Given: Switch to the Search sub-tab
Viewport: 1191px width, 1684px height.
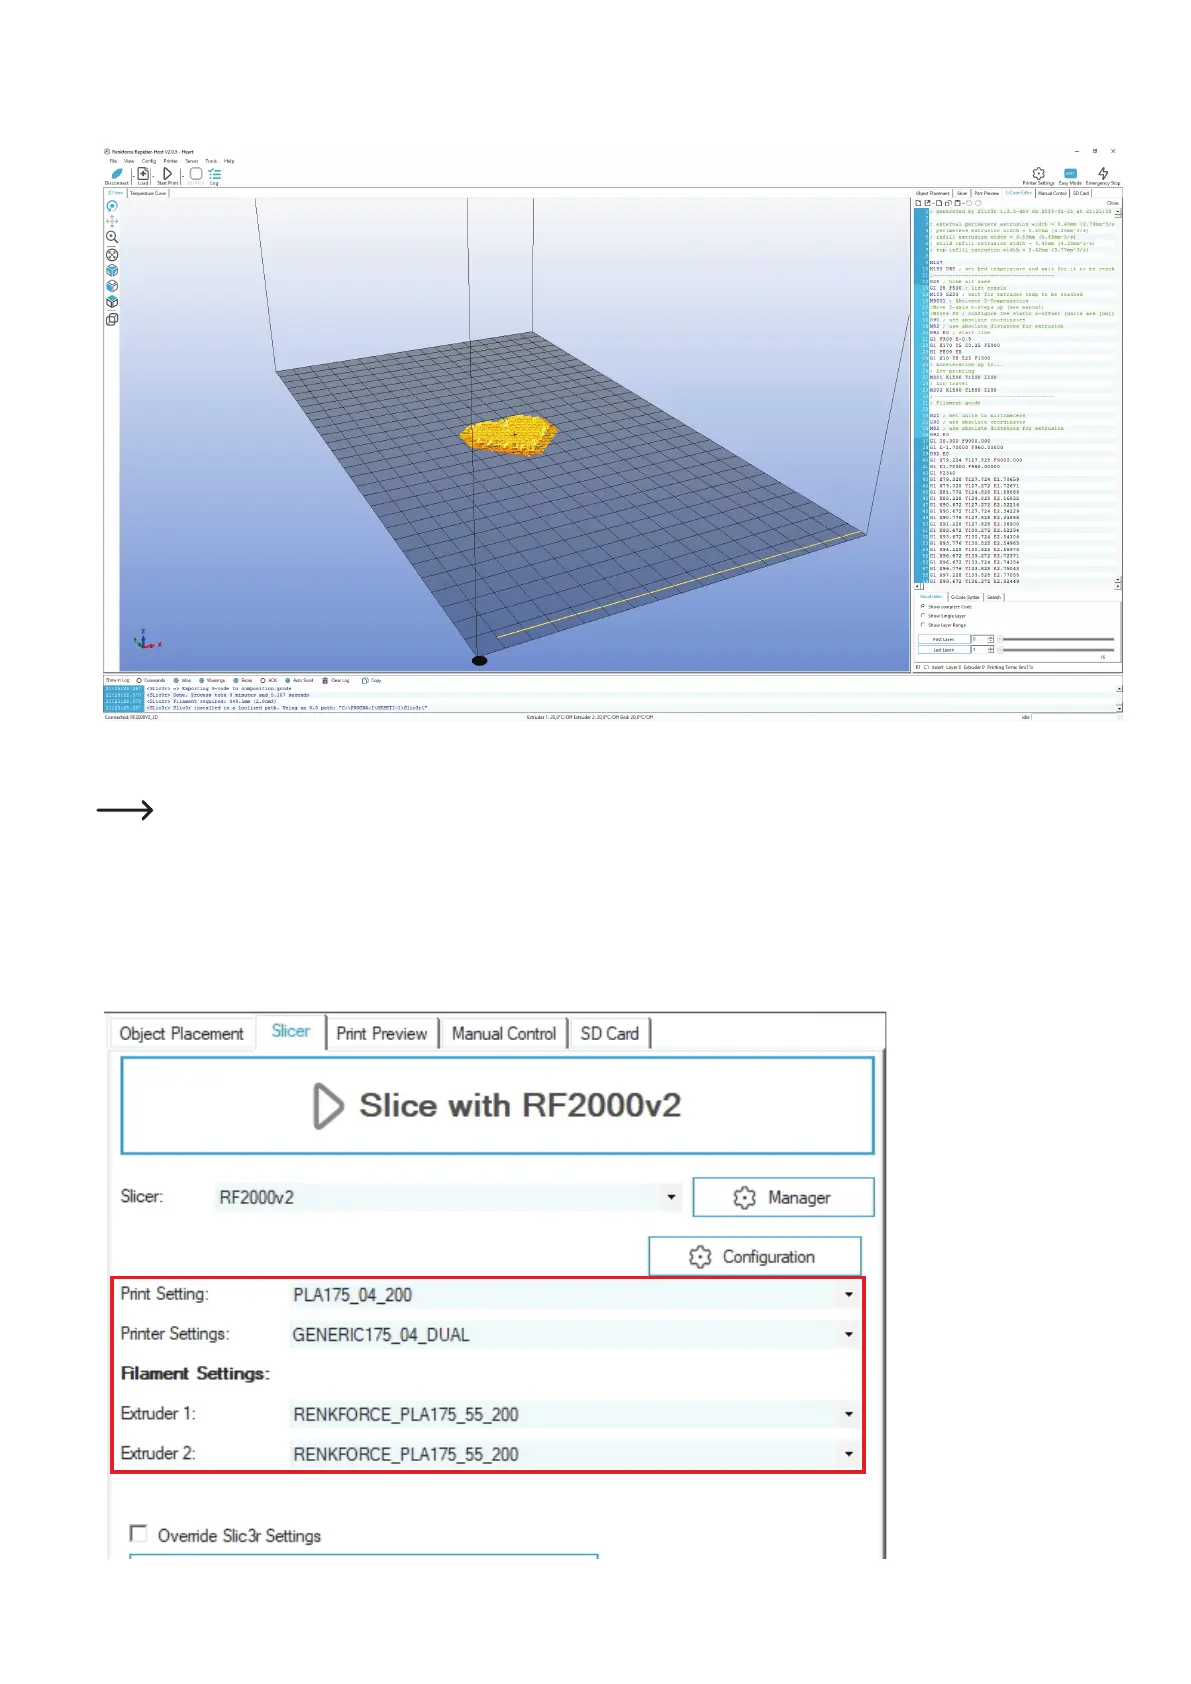Looking at the screenshot, I should pyautogui.click(x=993, y=597).
